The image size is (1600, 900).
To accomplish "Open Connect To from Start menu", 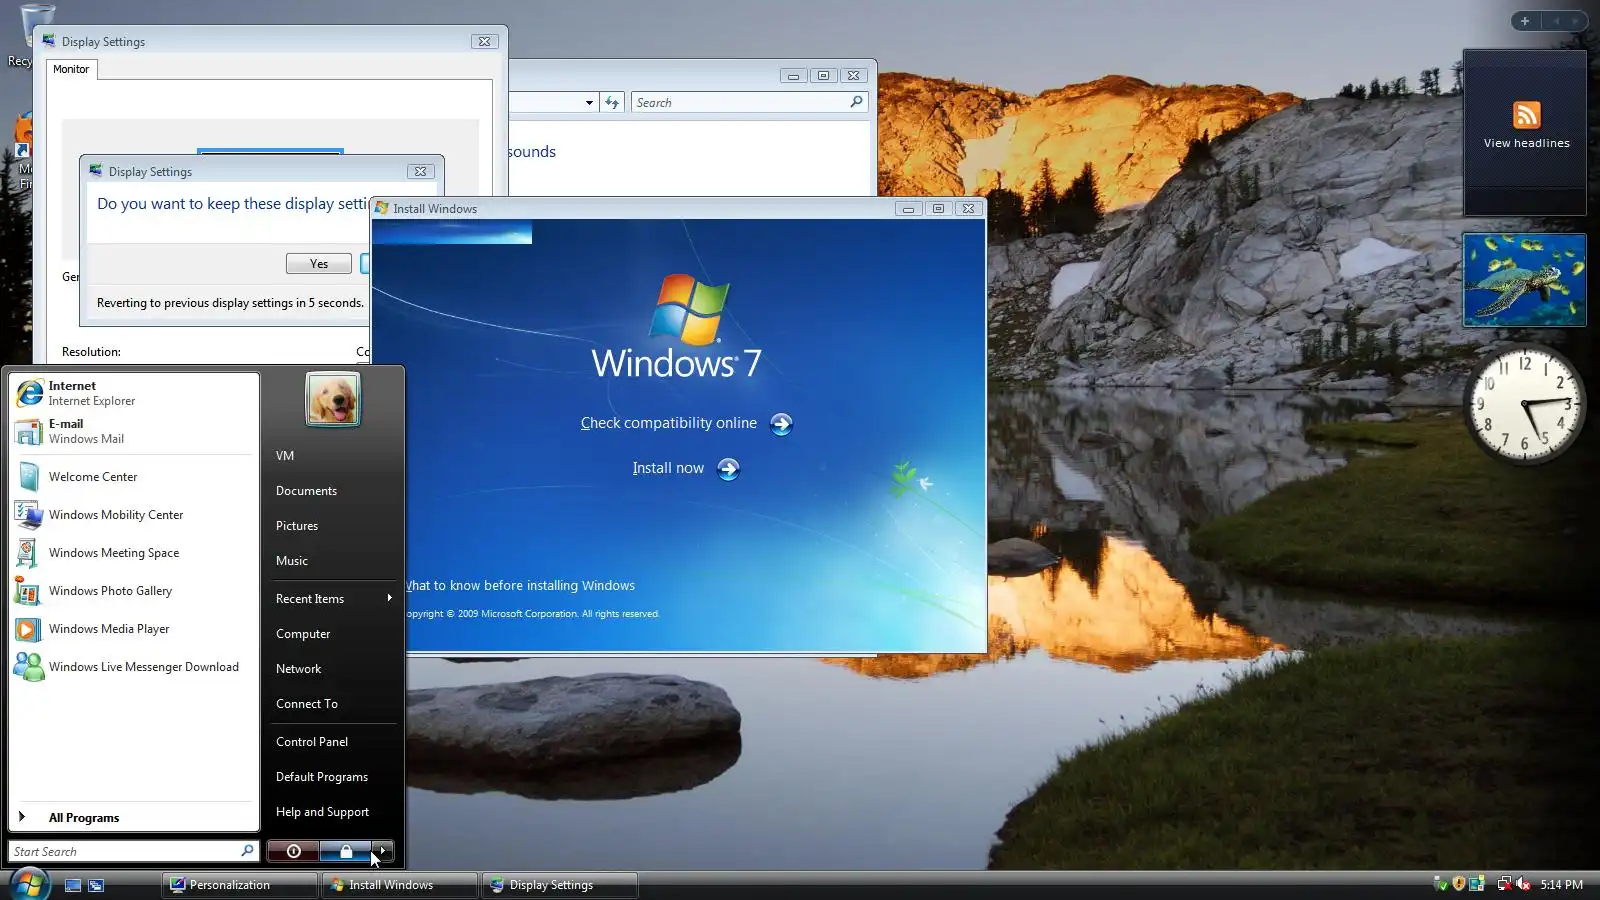I will [307, 704].
